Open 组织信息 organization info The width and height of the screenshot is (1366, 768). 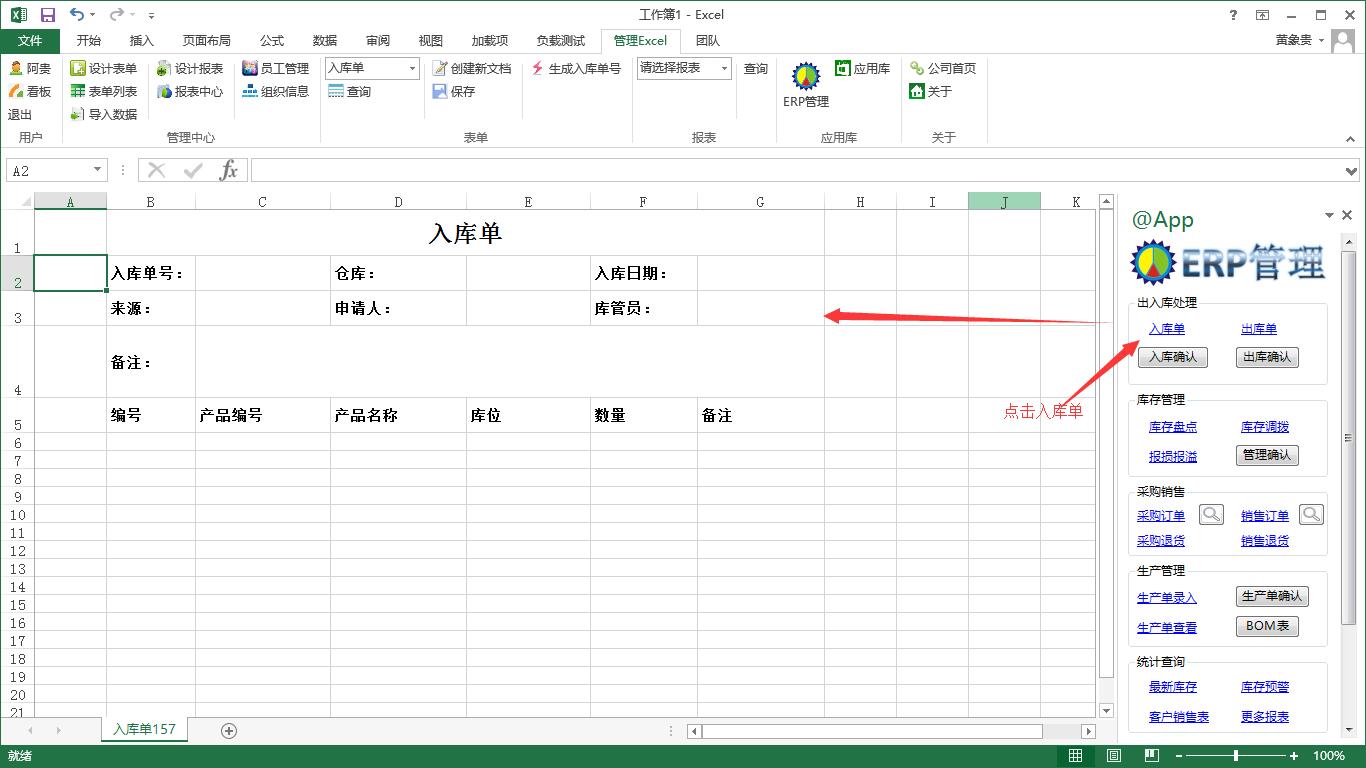coord(276,91)
